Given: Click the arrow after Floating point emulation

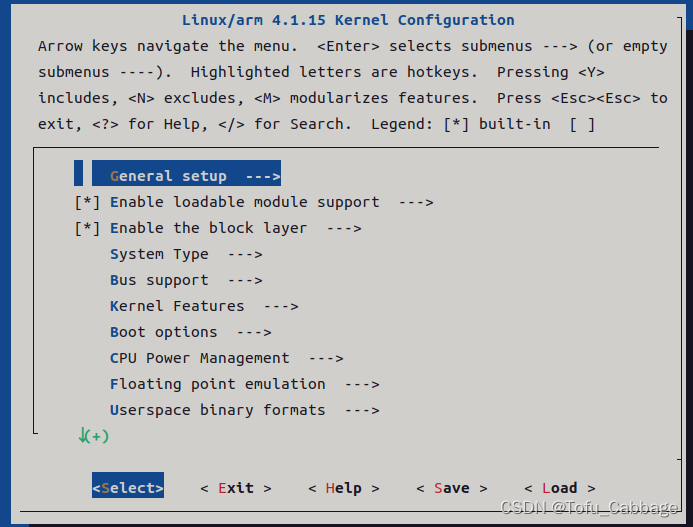Looking at the screenshot, I should coord(362,385).
